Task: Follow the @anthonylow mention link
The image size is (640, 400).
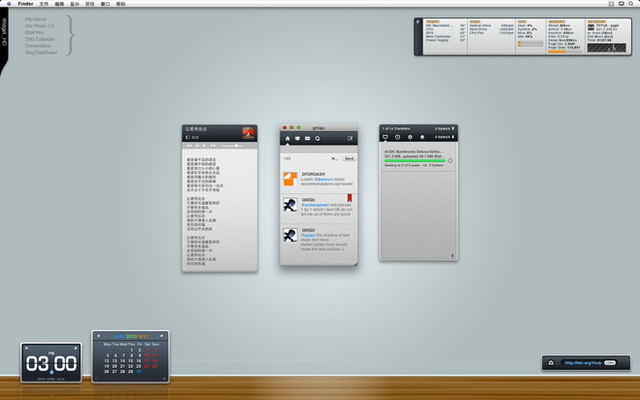Action: click(316, 205)
